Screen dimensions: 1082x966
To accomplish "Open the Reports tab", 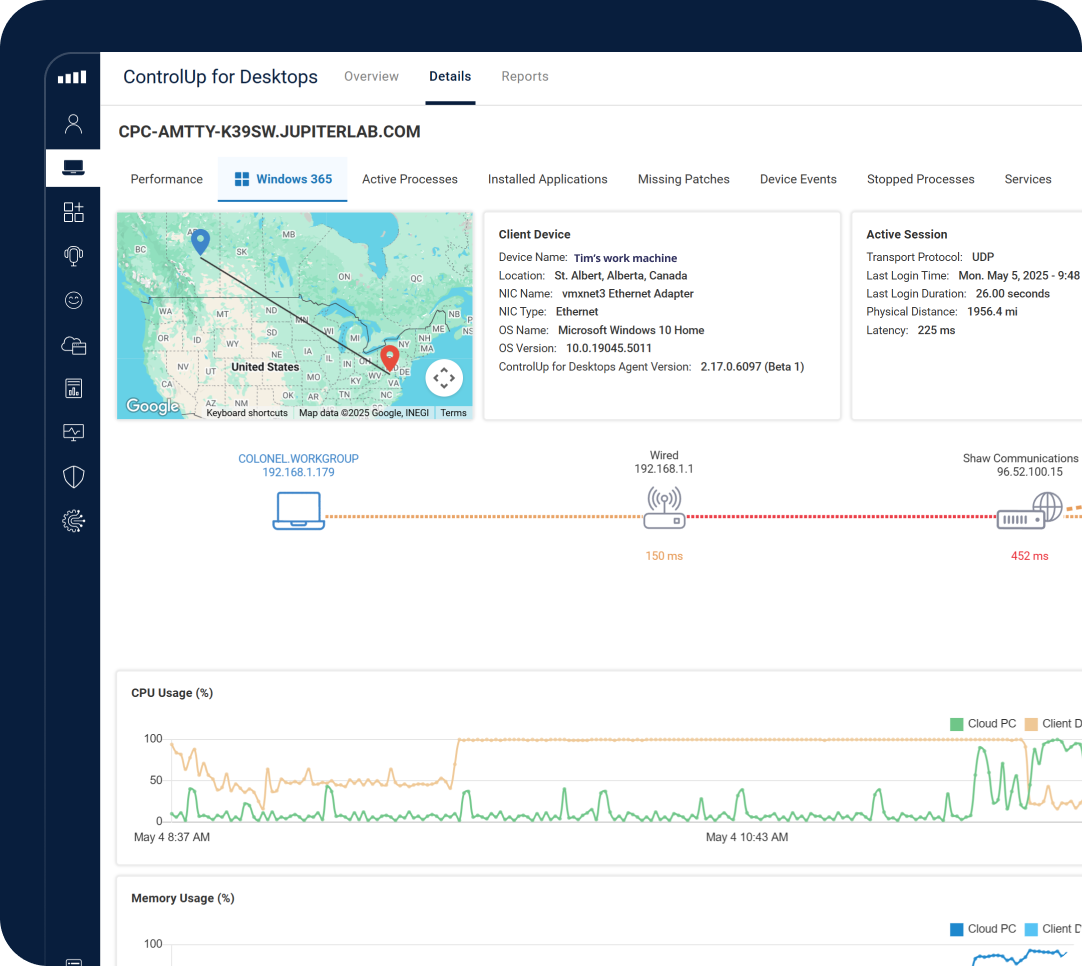I will tap(524, 77).
